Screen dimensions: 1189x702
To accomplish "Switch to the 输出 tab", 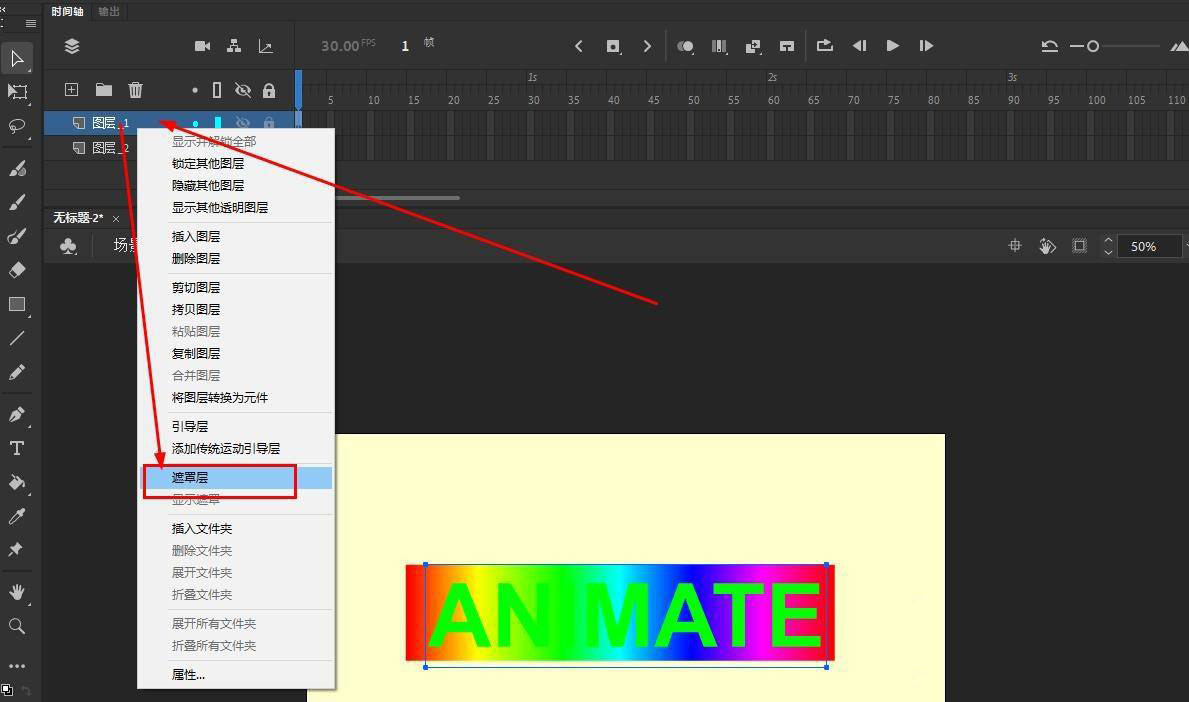I will coord(109,11).
